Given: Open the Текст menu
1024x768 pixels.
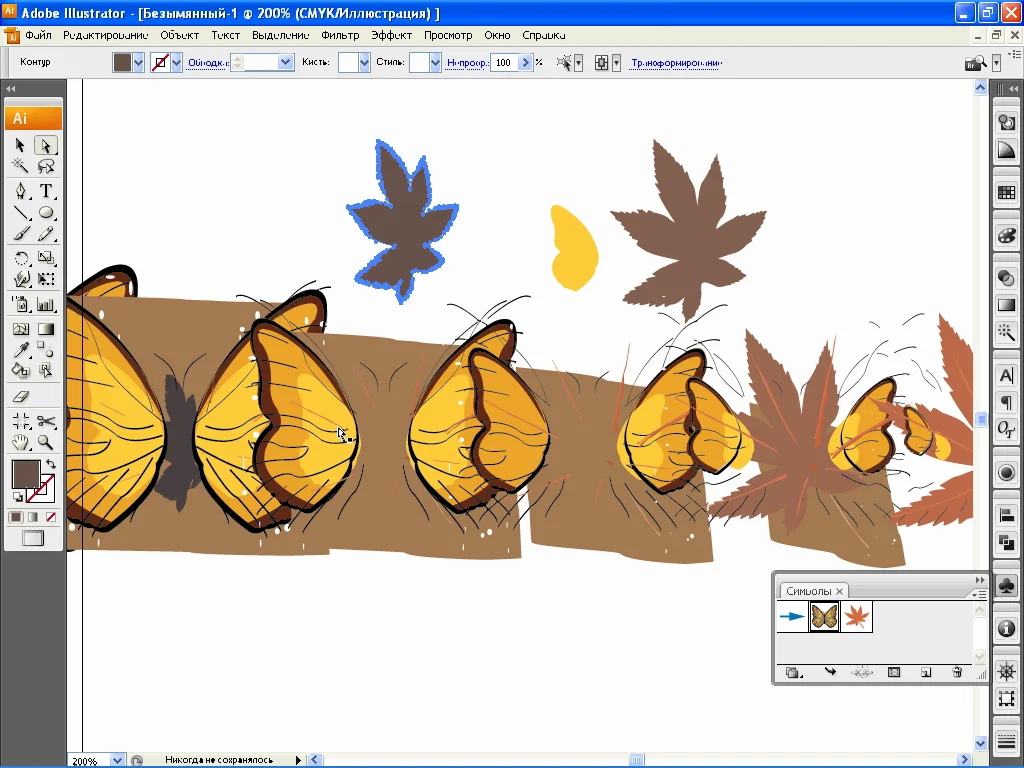Looking at the screenshot, I should [x=226, y=35].
